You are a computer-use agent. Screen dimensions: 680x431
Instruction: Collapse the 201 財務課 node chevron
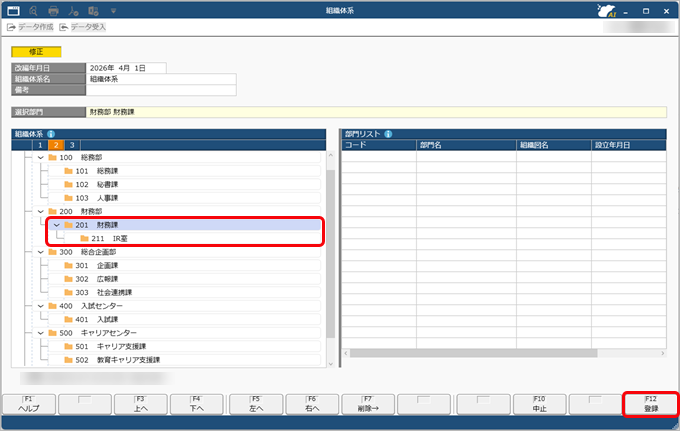[x=56, y=225]
